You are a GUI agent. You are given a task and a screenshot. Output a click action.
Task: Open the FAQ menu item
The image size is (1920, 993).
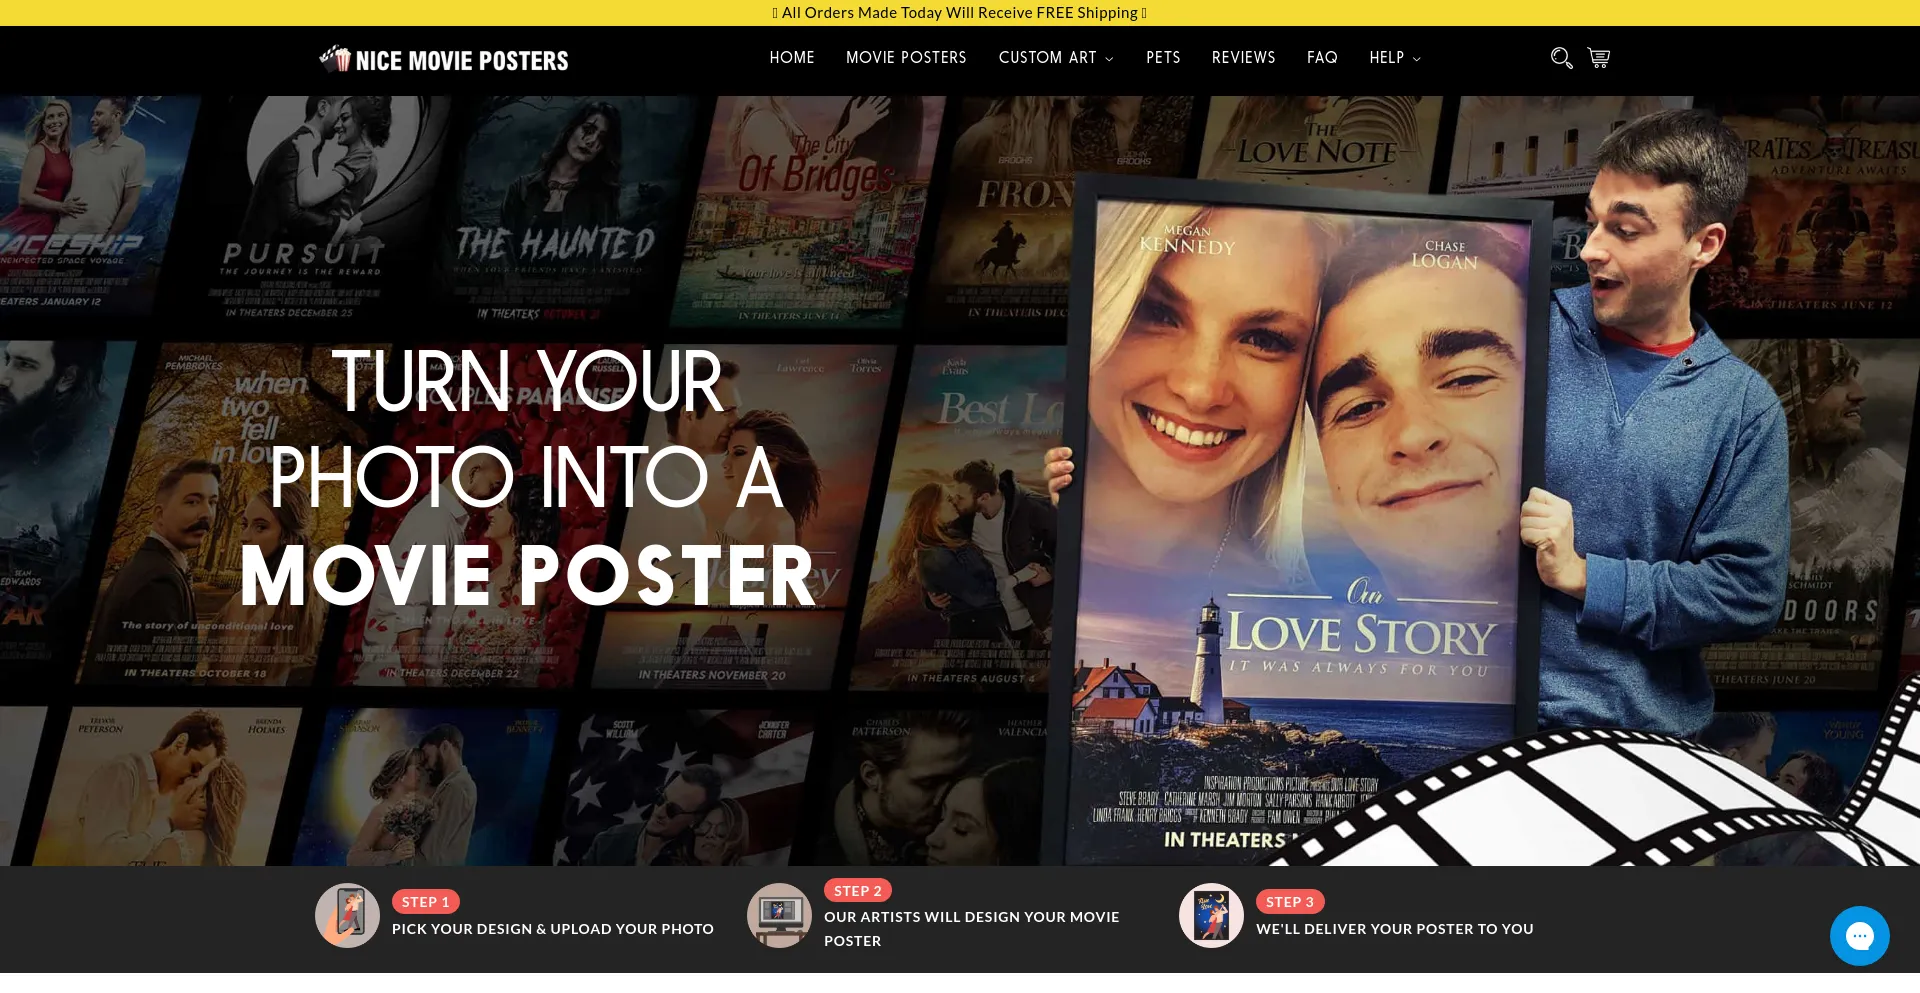[1322, 58]
